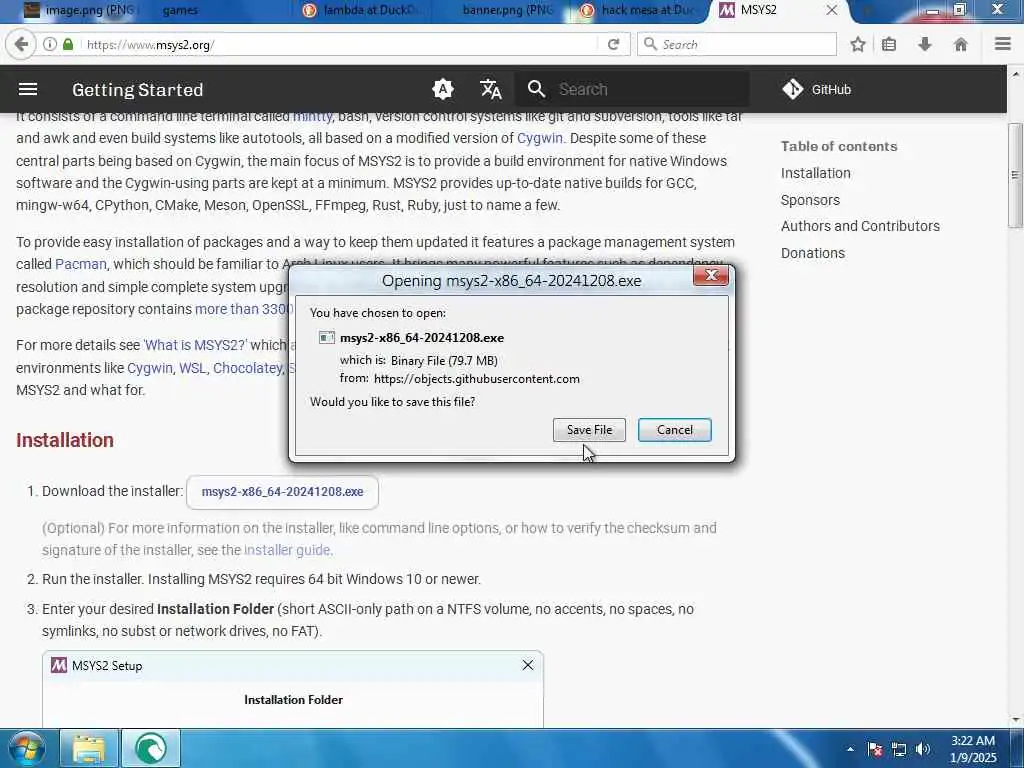Open the Pacman link
Screen dimensions: 1024x768
[x=81, y=264]
